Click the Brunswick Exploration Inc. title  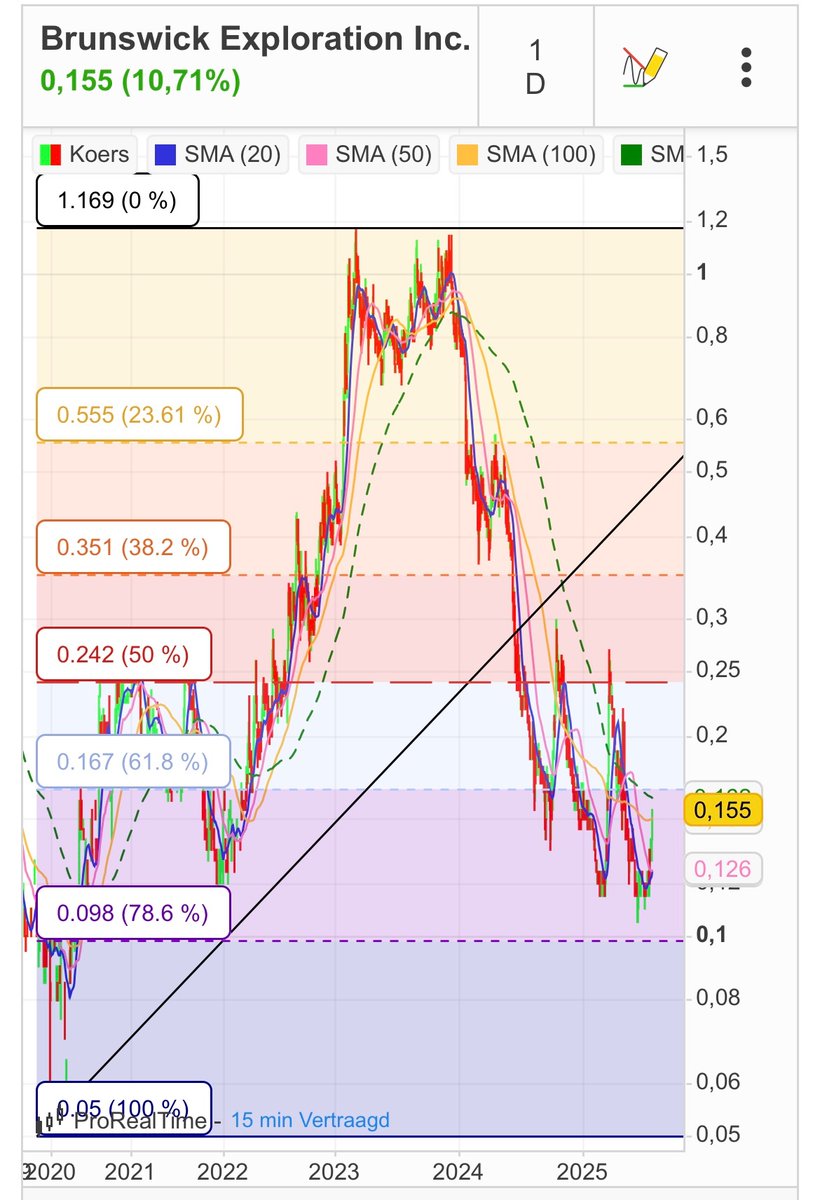click(255, 39)
